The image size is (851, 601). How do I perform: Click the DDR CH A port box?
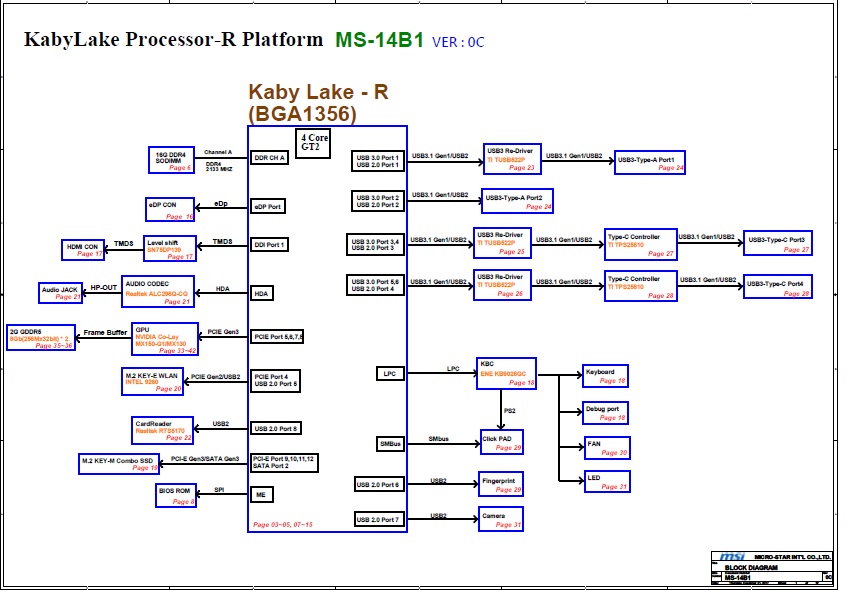[269, 158]
